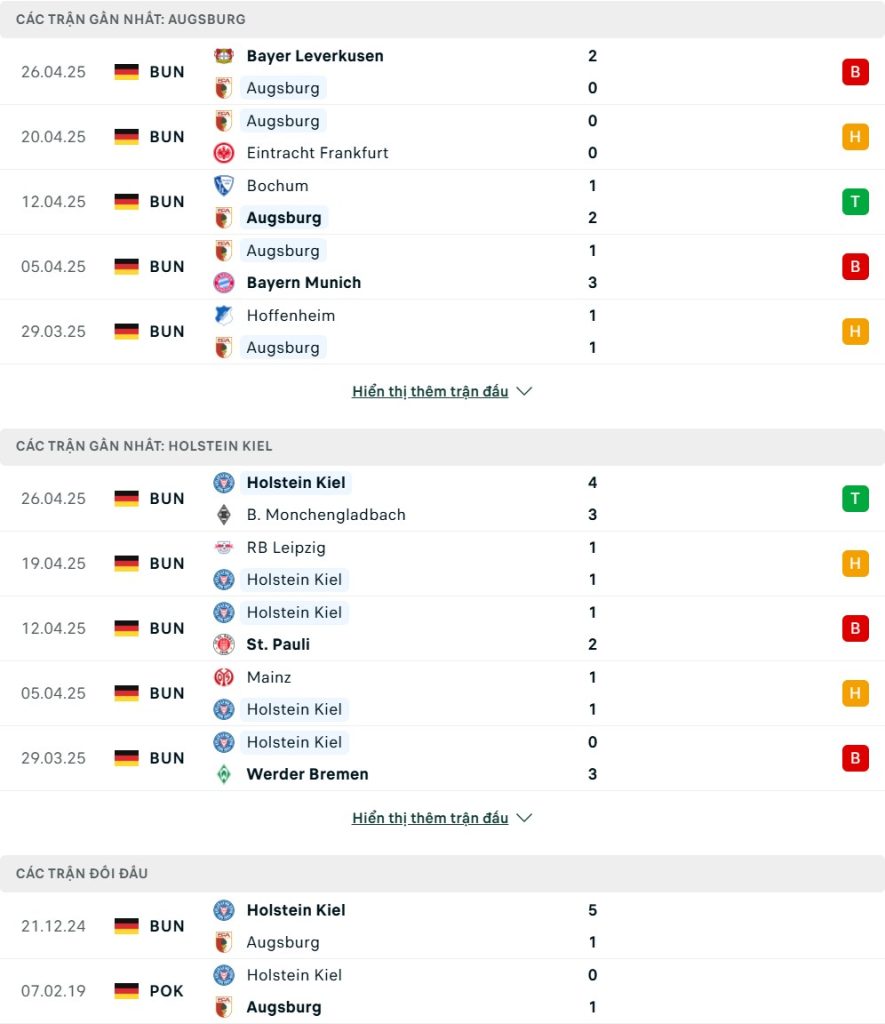Click the orange H badge for the RB Leipzig match
885x1024 pixels.
855,564
